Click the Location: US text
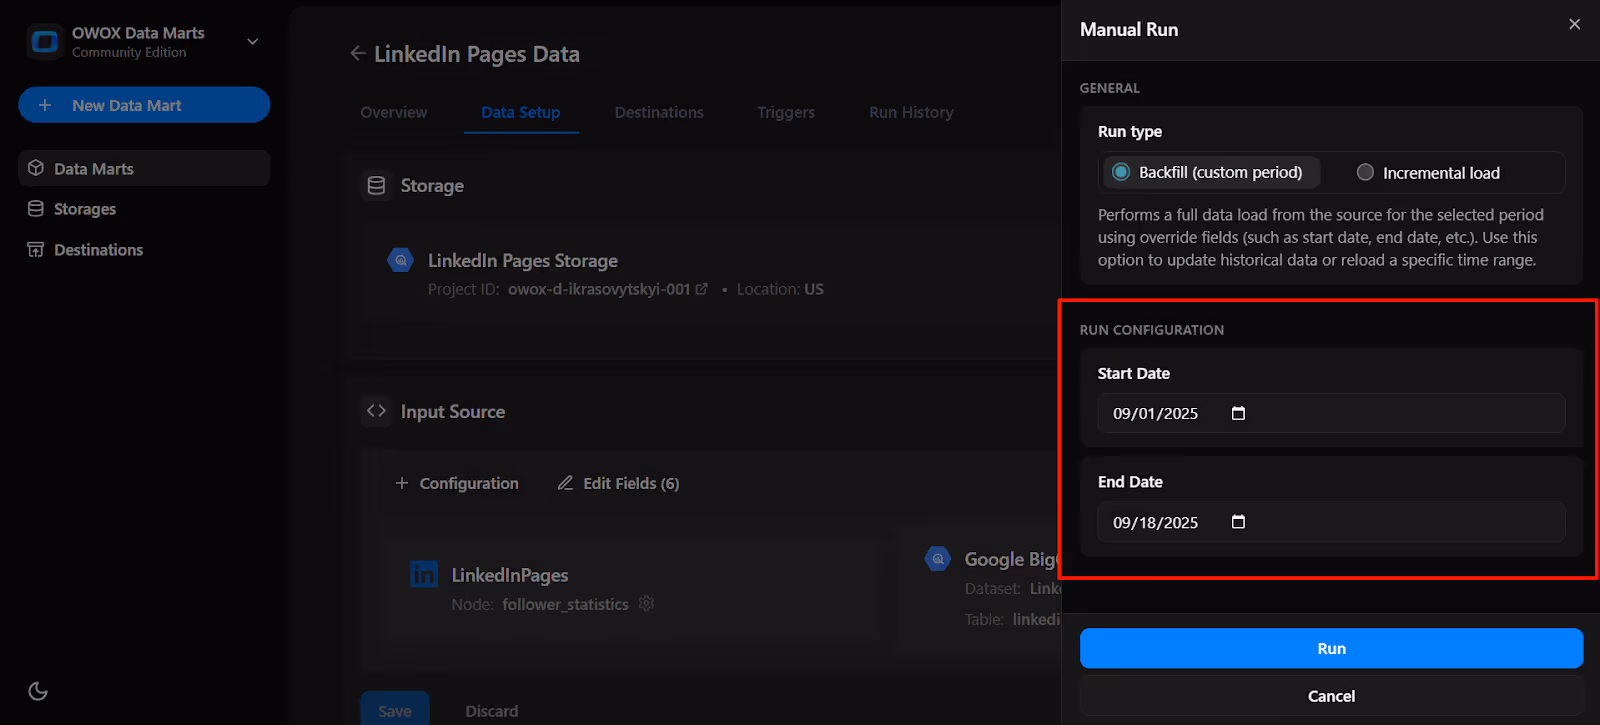The image size is (1600, 725). point(780,289)
